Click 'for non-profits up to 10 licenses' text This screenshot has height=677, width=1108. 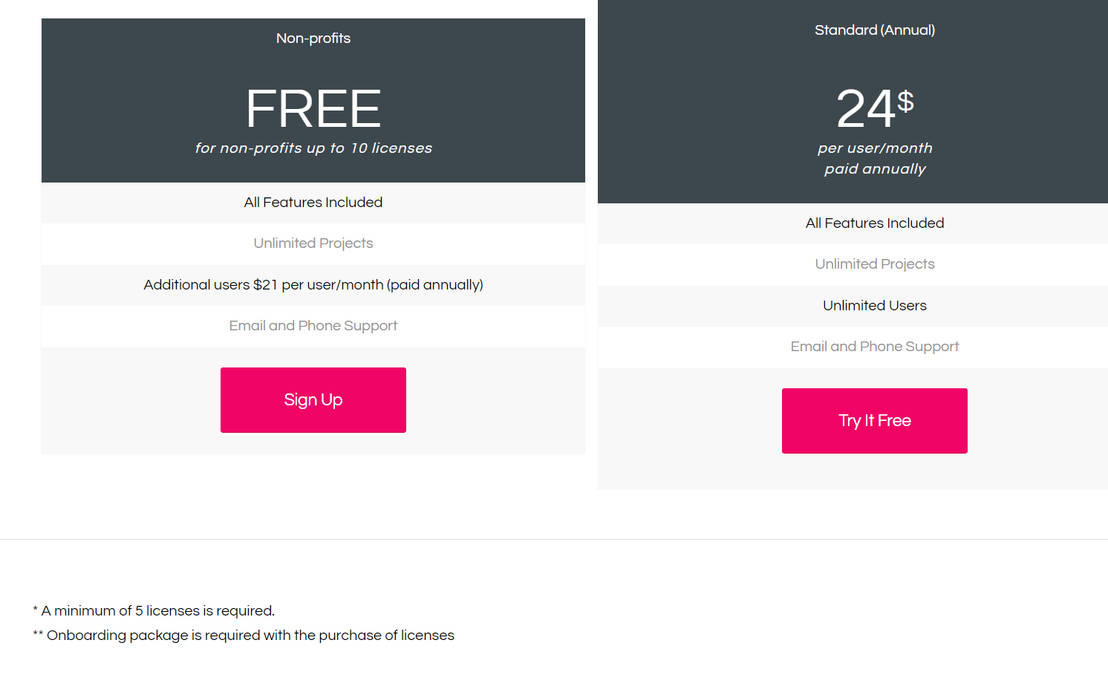point(313,147)
